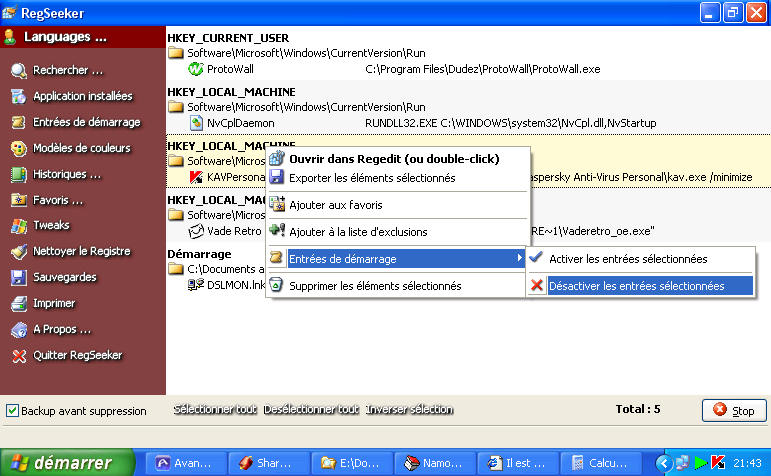Click the démarrer Start button
771x476 pixels.
67,462
